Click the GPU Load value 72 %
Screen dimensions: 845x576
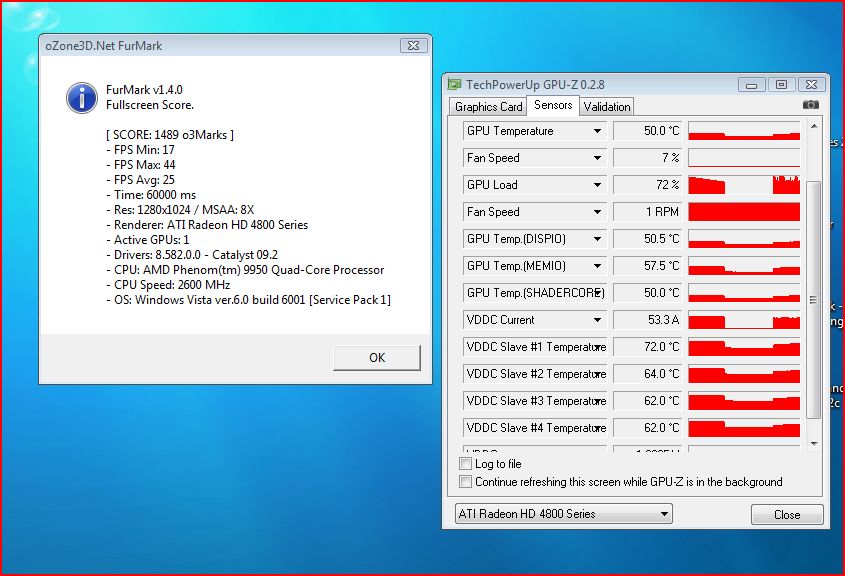coord(648,185)
